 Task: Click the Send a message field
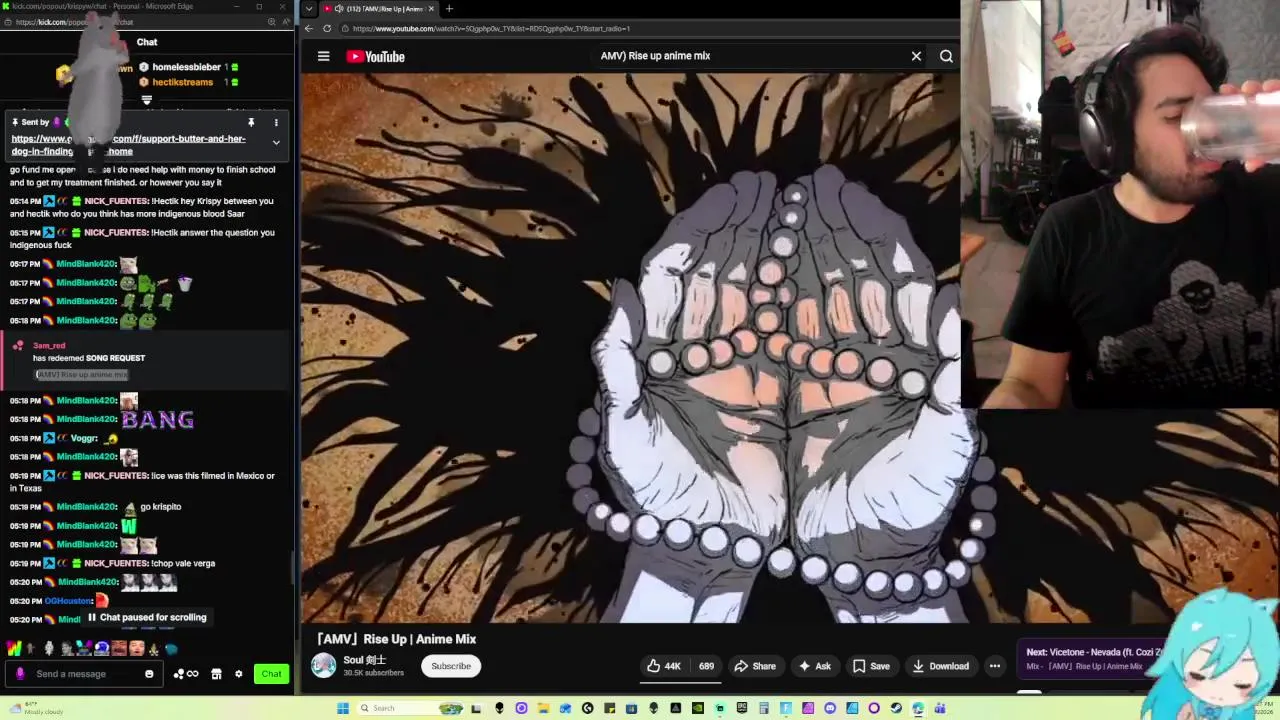85,674
